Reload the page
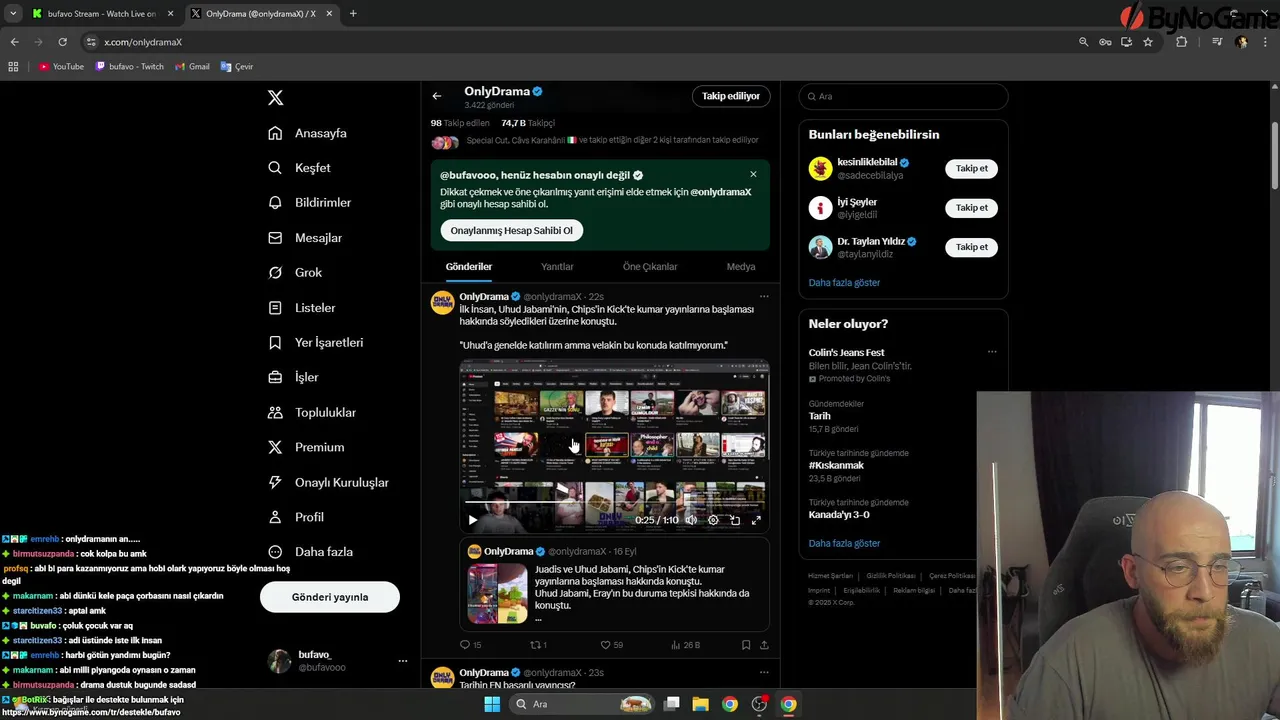The image size is (1280, 720). point(62,42)
